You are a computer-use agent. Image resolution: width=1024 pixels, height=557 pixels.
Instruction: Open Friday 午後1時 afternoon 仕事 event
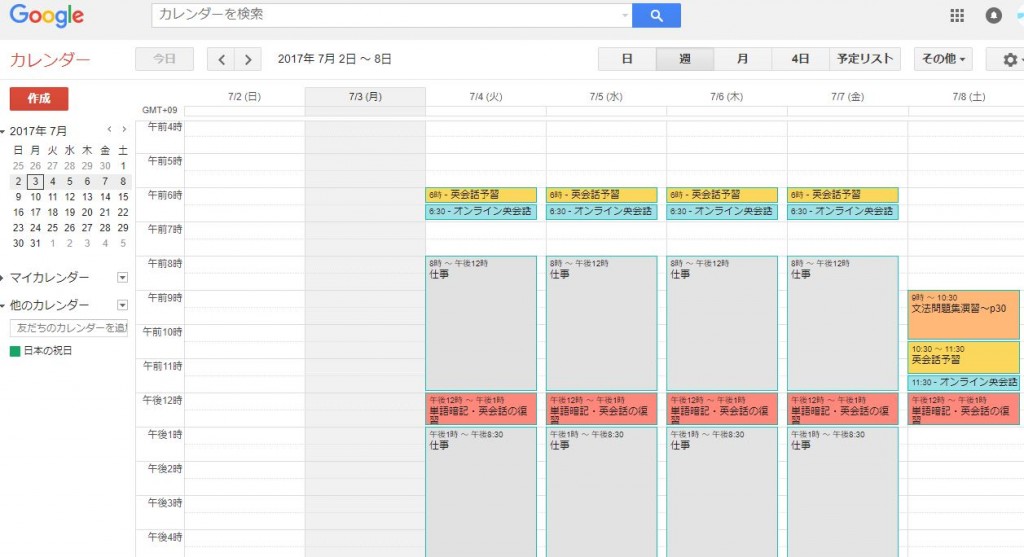click(842, 492)
